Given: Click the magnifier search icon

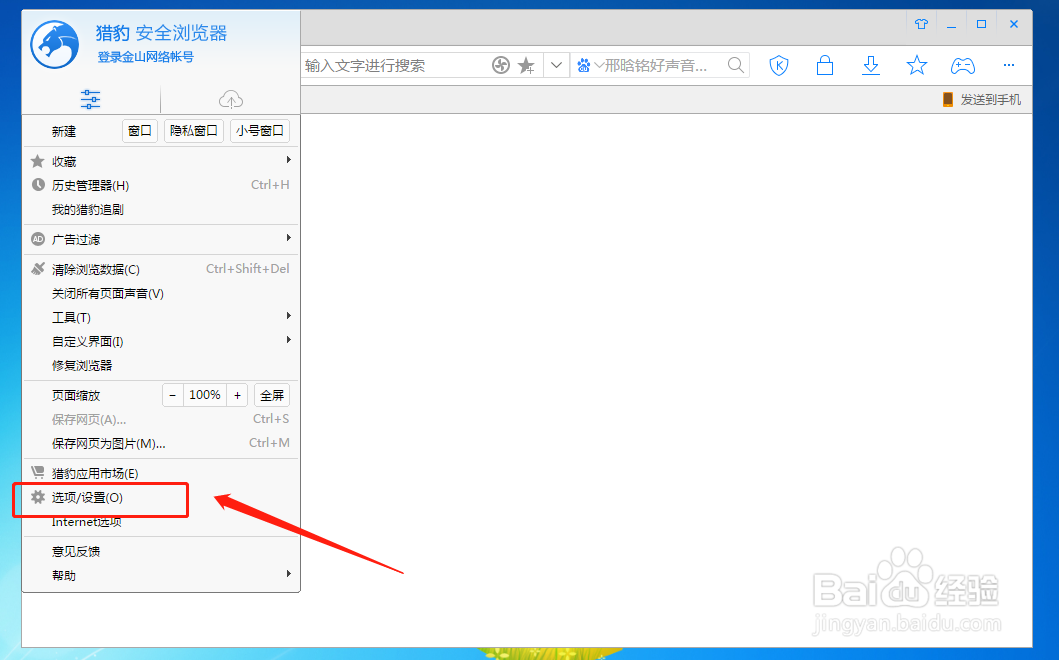Looking at the screenshot, I should coord(735,66).
